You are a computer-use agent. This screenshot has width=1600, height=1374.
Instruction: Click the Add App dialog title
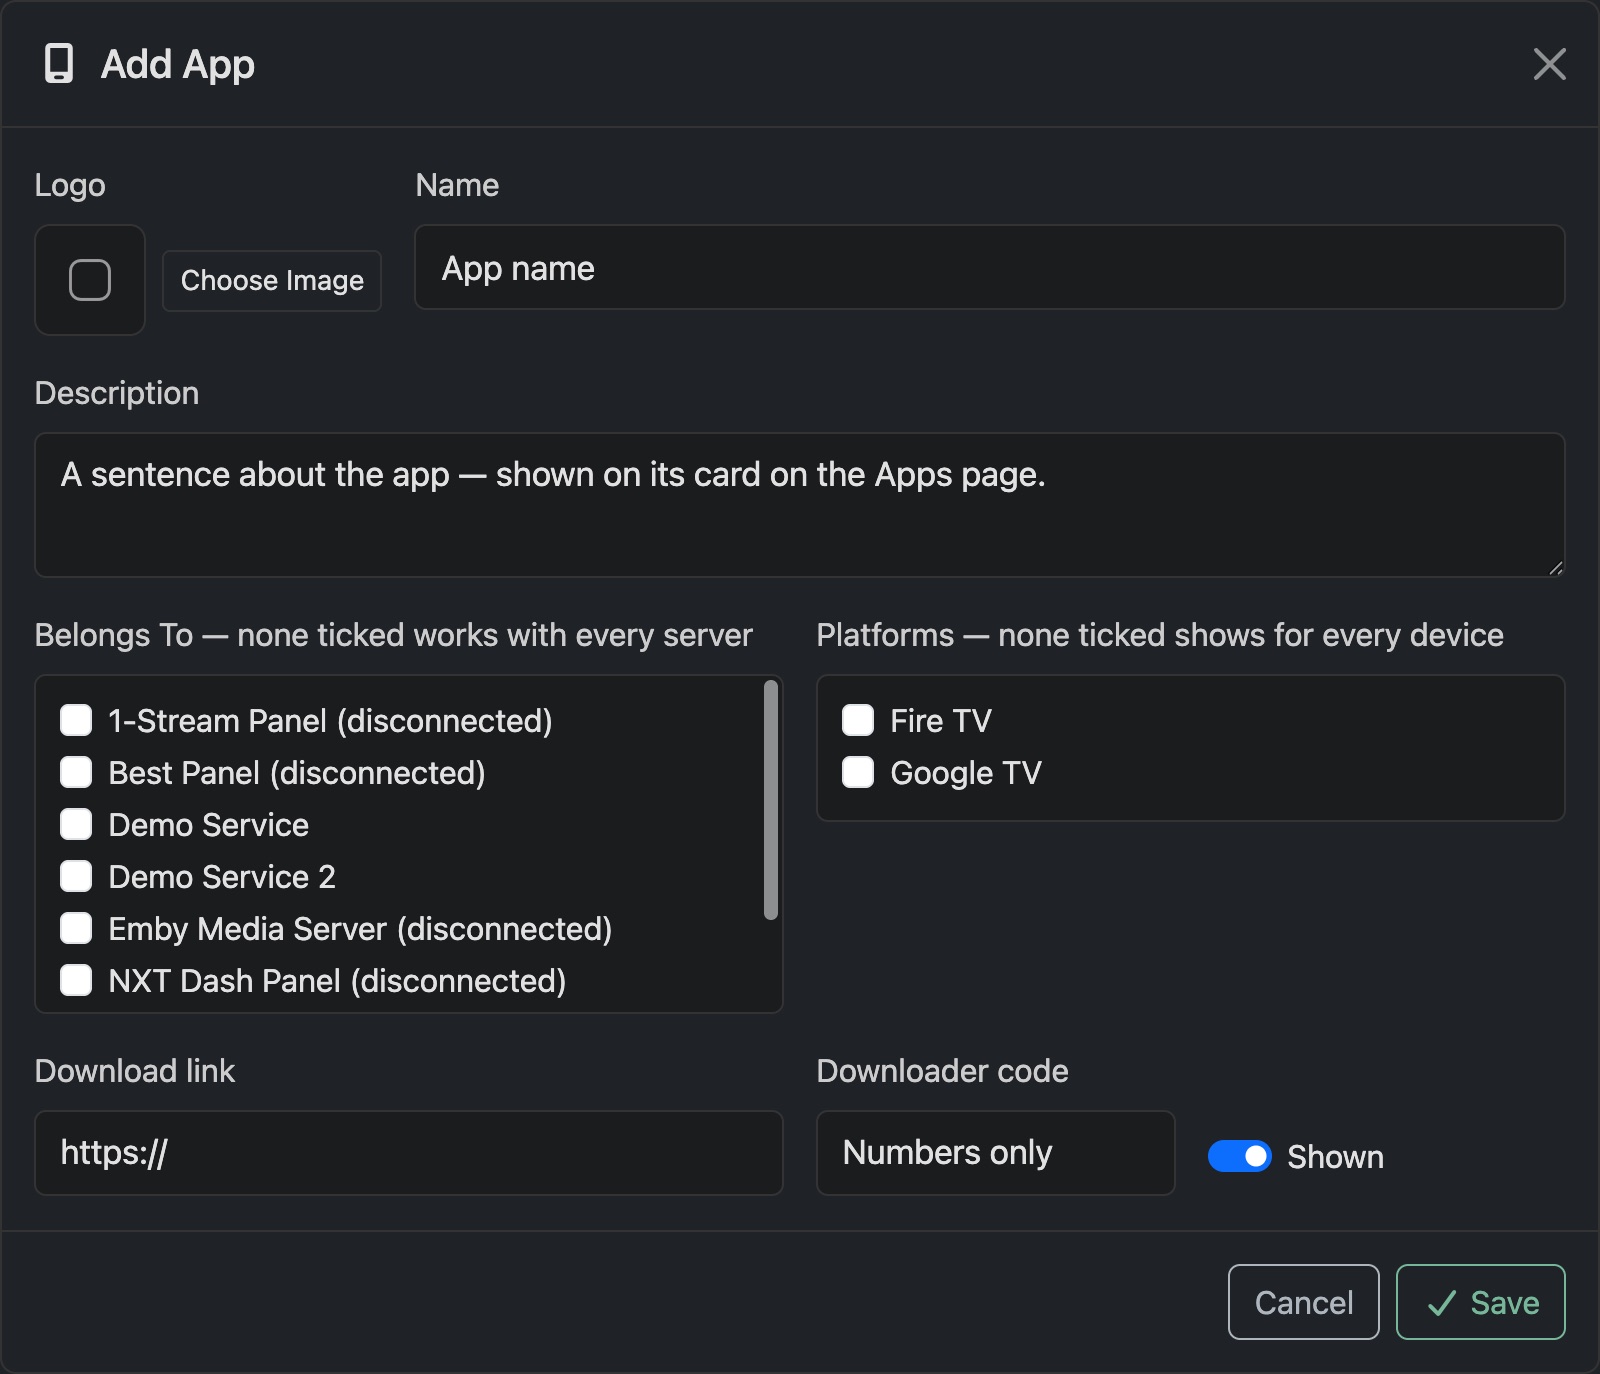click(x=178, y=64)
